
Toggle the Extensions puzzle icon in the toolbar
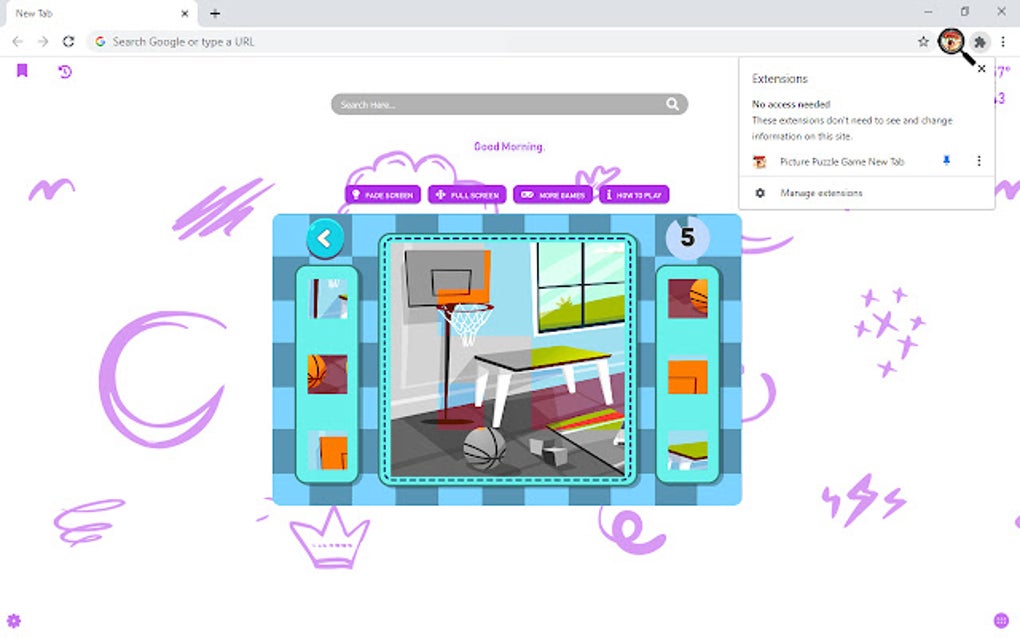pyautogui.click(x=980, y=42)
